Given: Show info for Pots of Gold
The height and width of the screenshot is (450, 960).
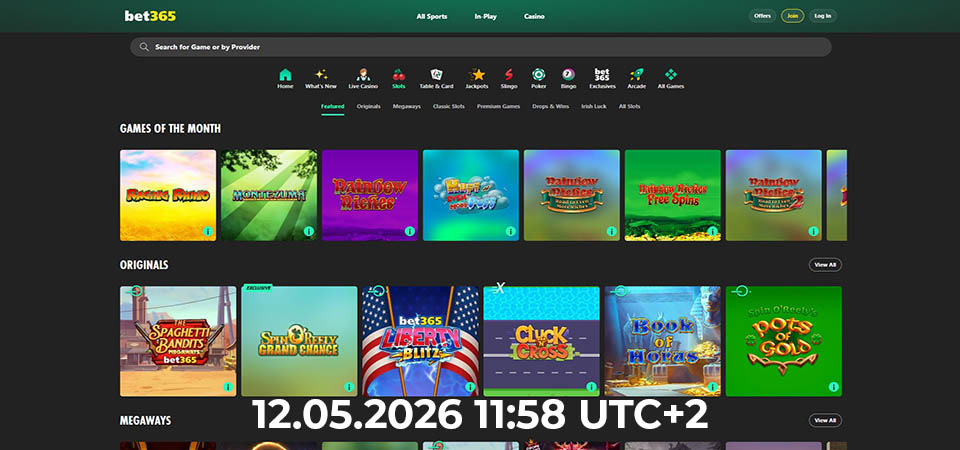Looking at the screenshot, I should point(833,387).
